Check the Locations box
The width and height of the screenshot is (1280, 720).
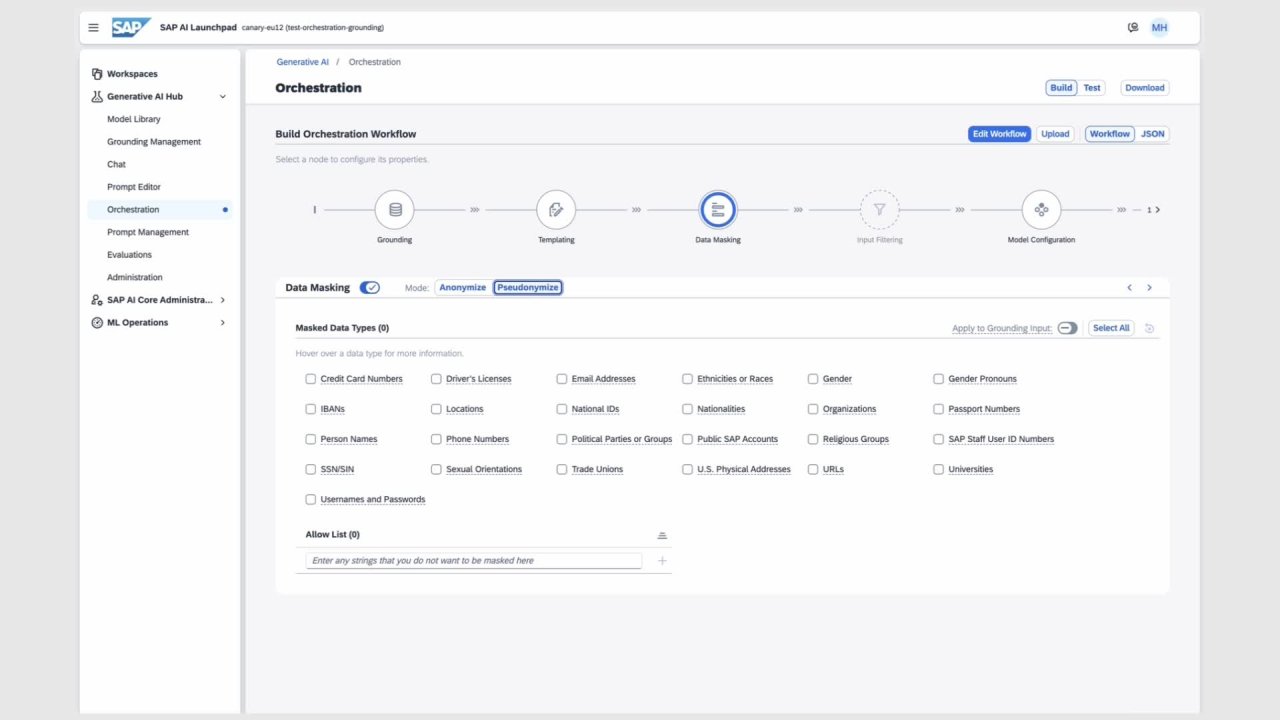pos(436,409)
